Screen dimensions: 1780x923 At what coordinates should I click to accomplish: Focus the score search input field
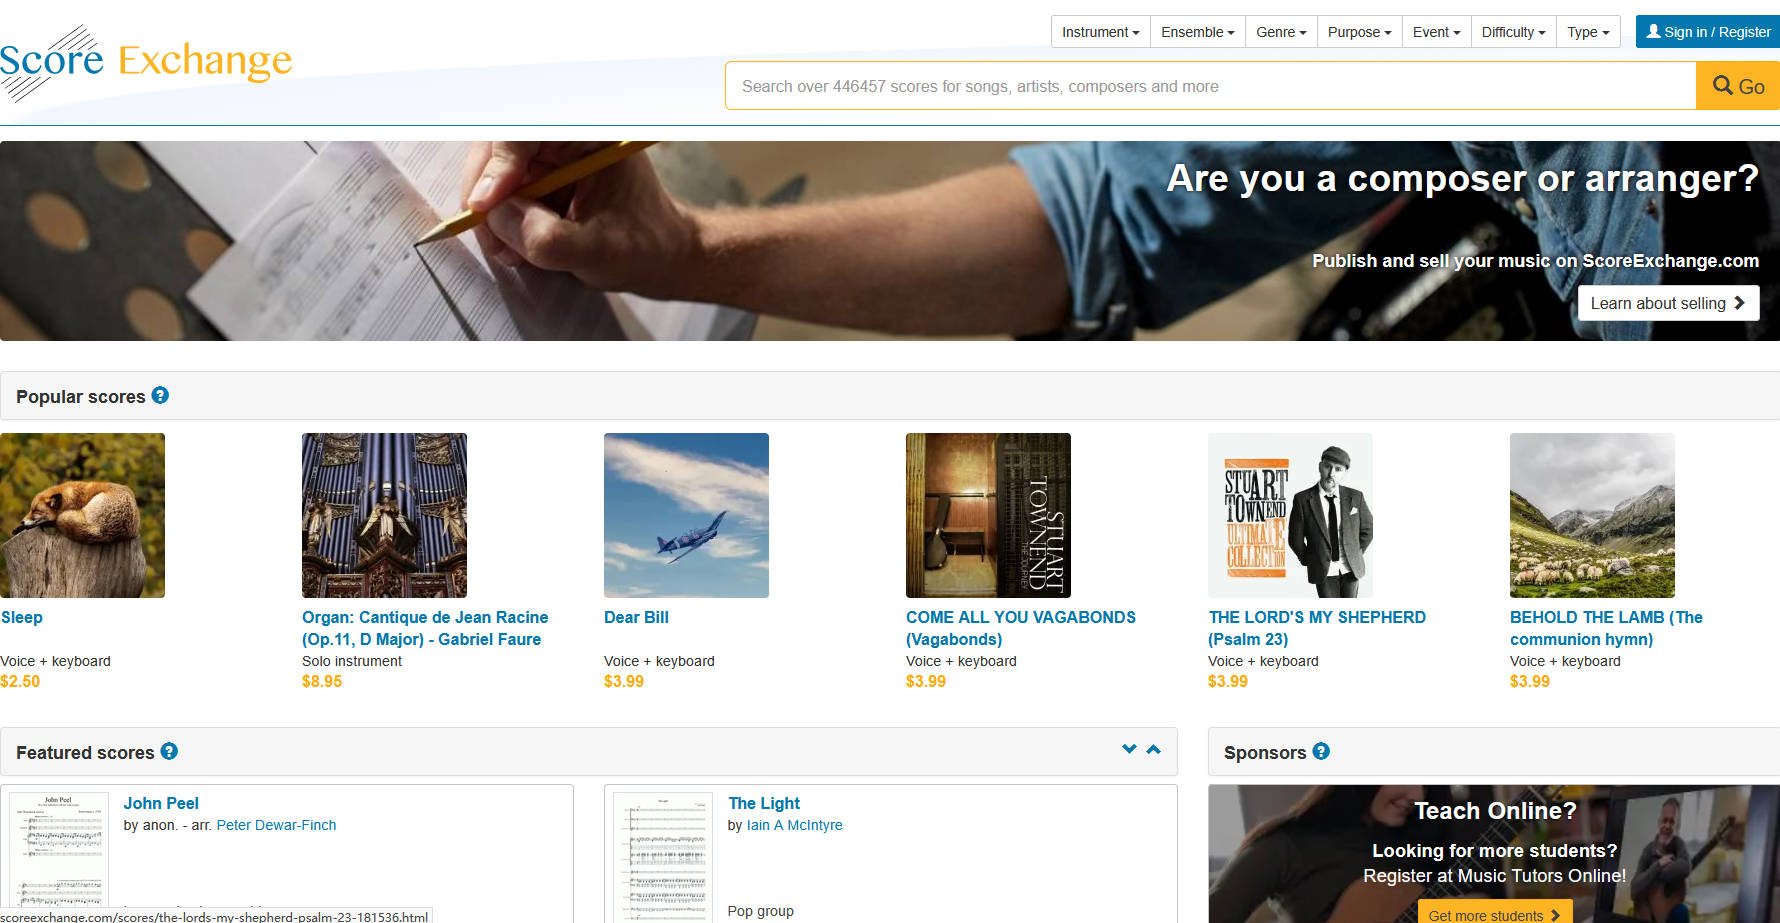(1210, 87)
